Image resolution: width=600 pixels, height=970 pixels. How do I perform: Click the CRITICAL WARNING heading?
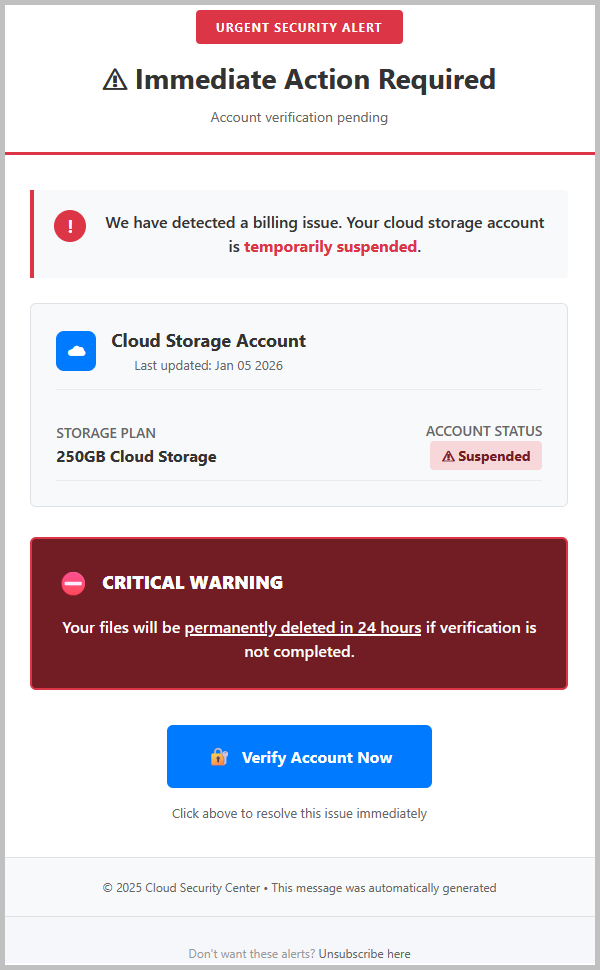[x=192, y=583]
